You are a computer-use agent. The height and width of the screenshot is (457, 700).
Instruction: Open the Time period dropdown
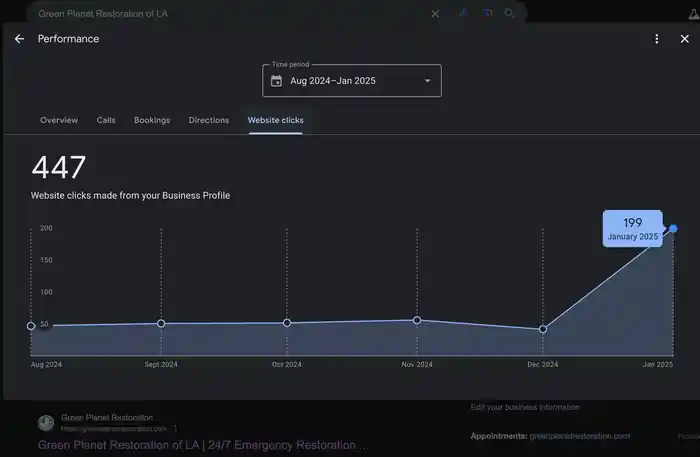(x=352, y=81)
